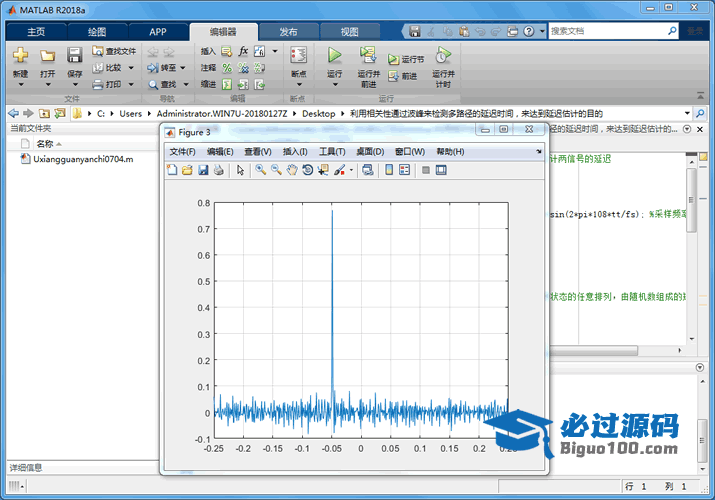Click the Run and Advance (运行并前进) icon
This screenshot has width=715, height=500.
click(368, 55)
